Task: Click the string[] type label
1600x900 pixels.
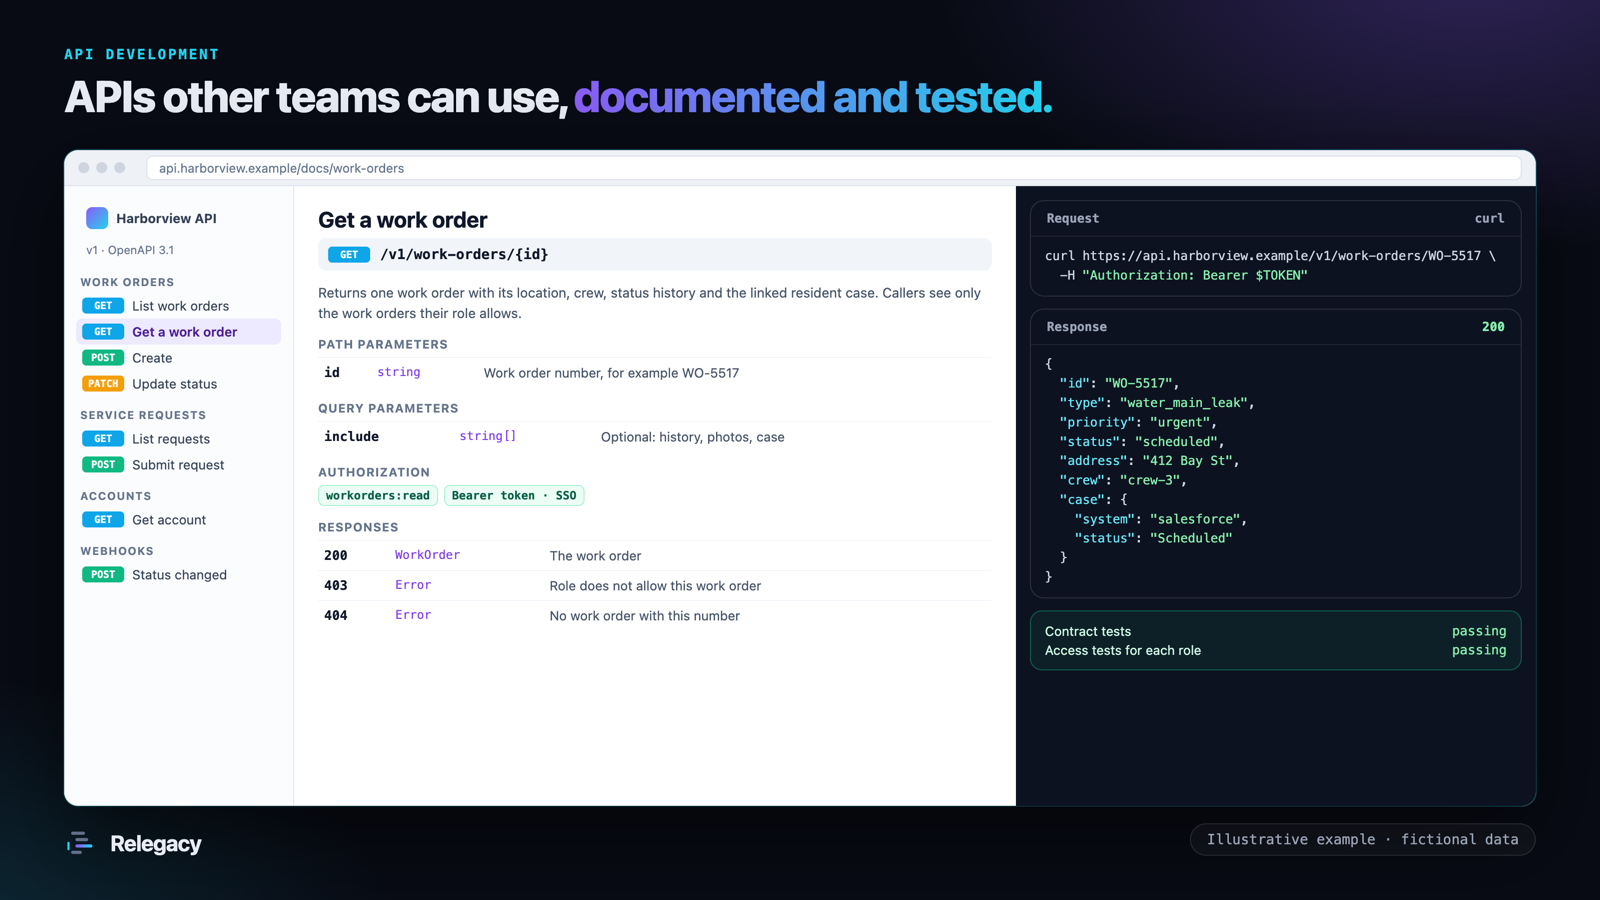Action: [488, 436]
